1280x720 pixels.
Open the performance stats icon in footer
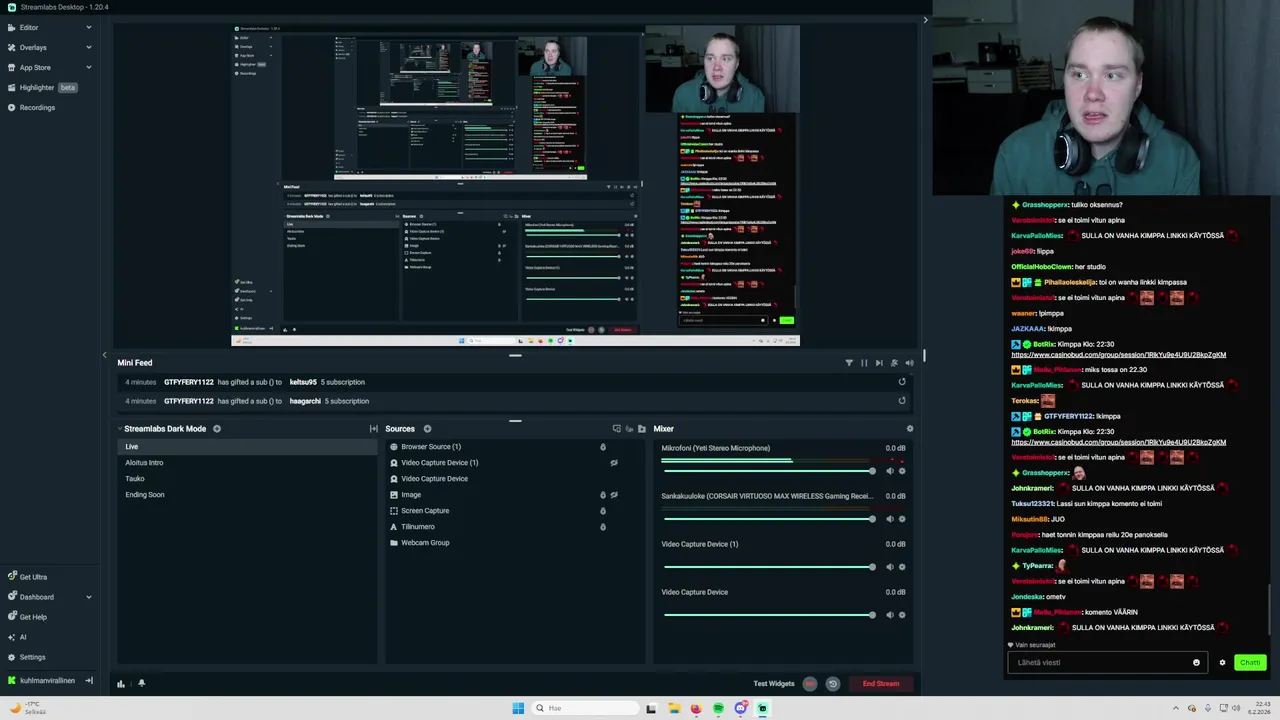(121, 684)
